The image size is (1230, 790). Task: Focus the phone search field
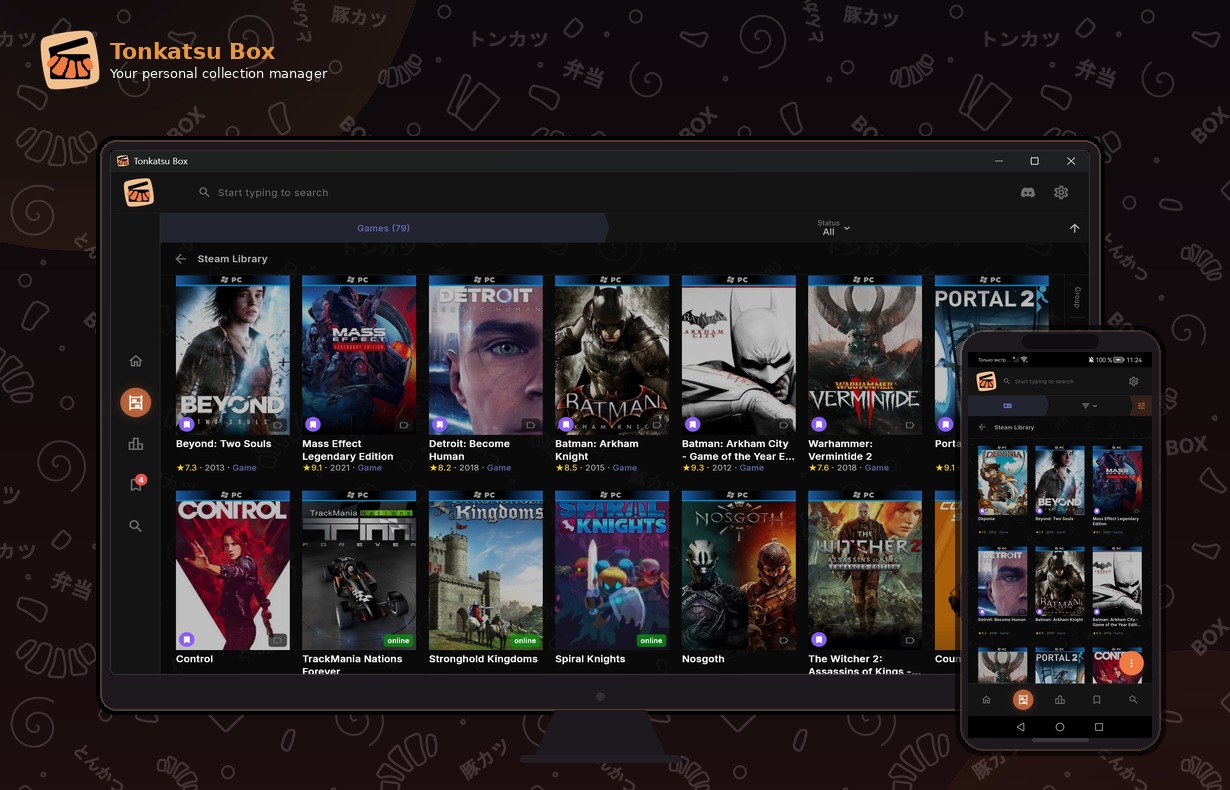coord(1060,381)
